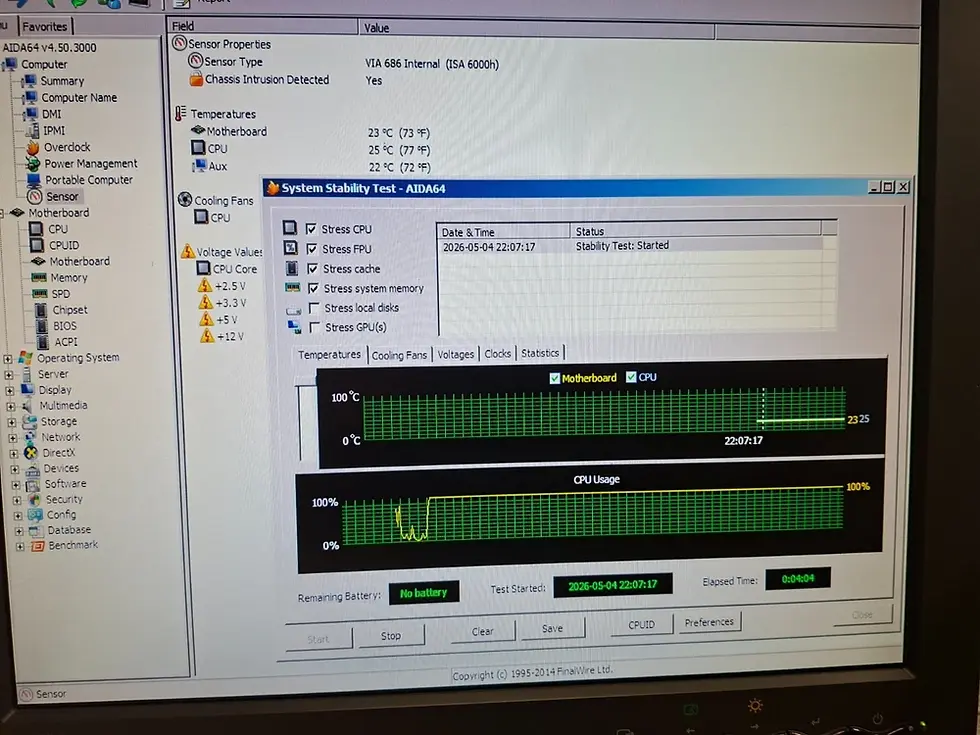The height and width of the screenshot is (735, 980).
Task: Click the Operating System Windows flag icon
Action: [26, 358]
